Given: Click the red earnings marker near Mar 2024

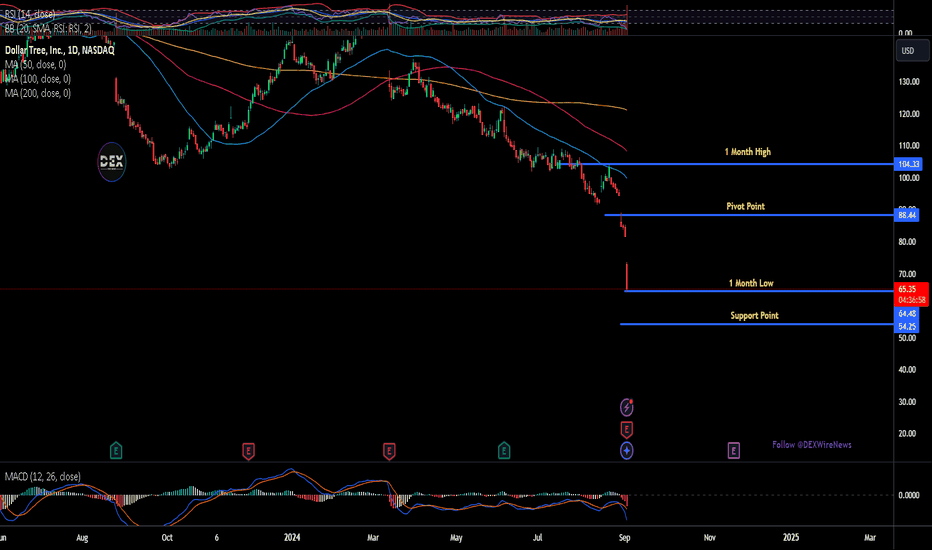Looking at the screenshot, I should pyautogui.click(x=389, y=451).
